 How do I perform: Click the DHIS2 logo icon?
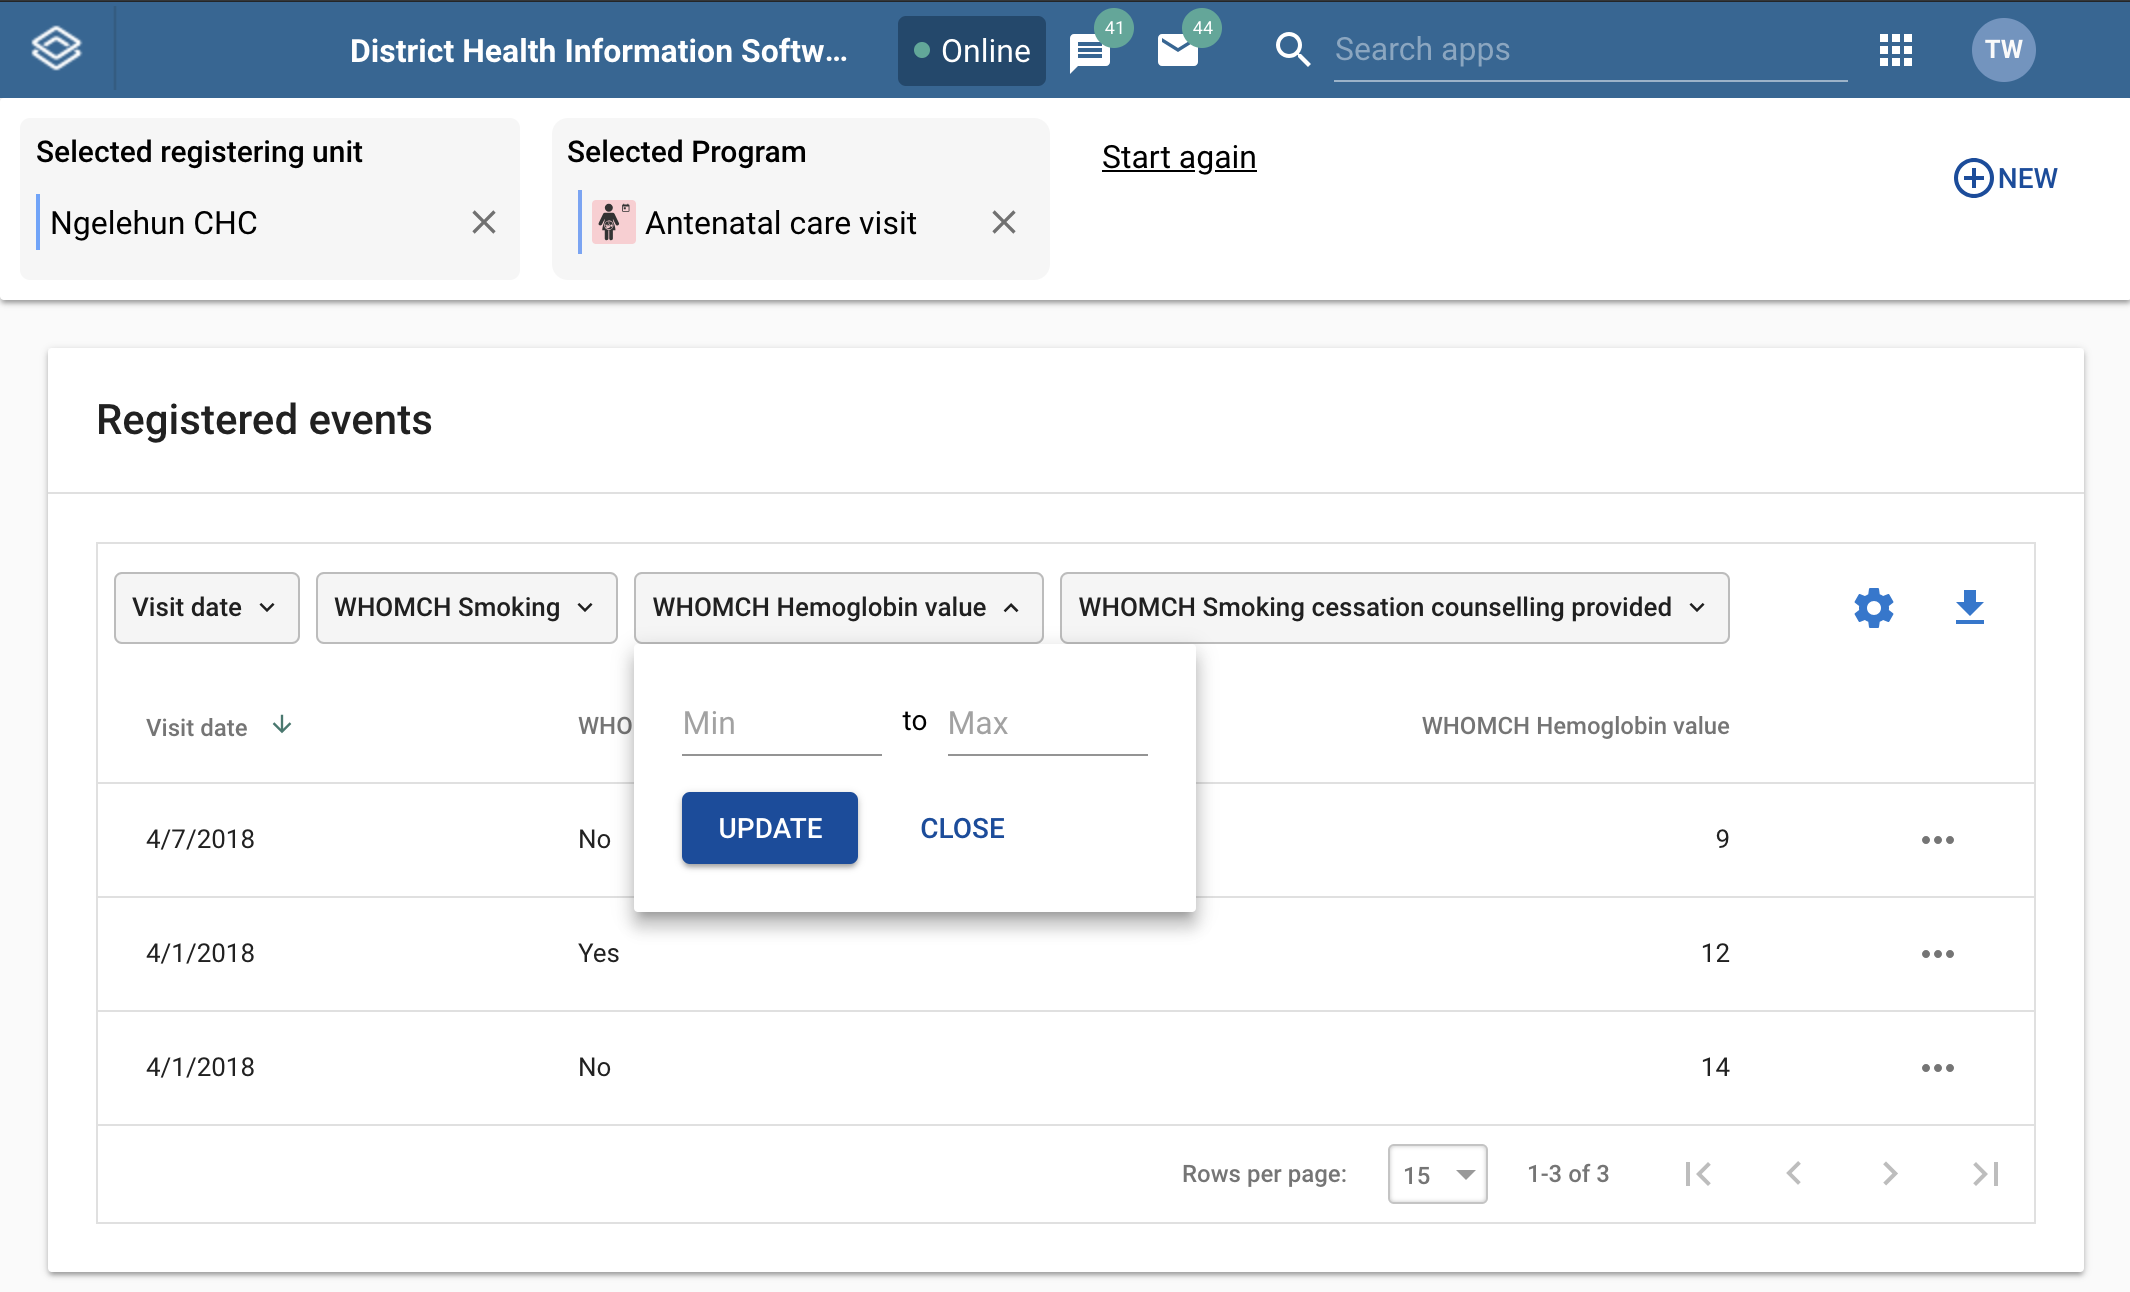56,49
